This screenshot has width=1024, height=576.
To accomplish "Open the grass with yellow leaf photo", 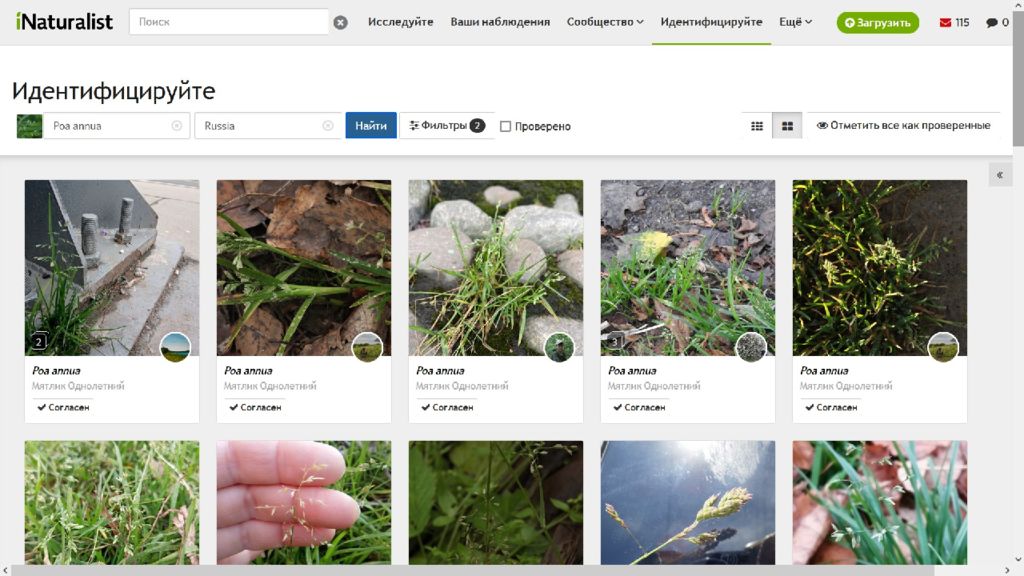I will (x=688, y=268).
